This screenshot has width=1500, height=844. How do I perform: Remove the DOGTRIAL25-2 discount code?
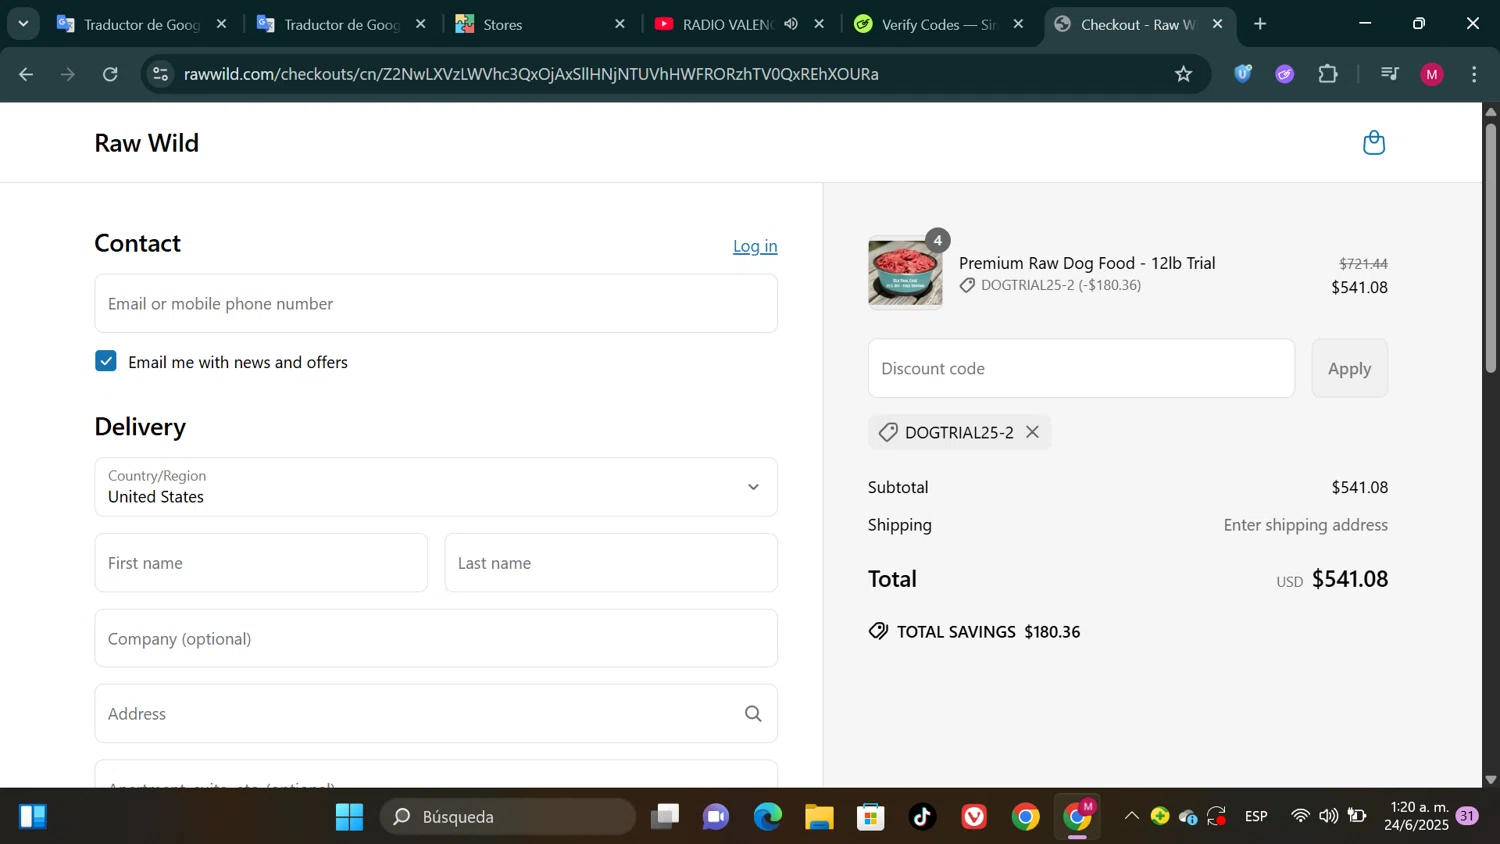tap(1032, 432)
